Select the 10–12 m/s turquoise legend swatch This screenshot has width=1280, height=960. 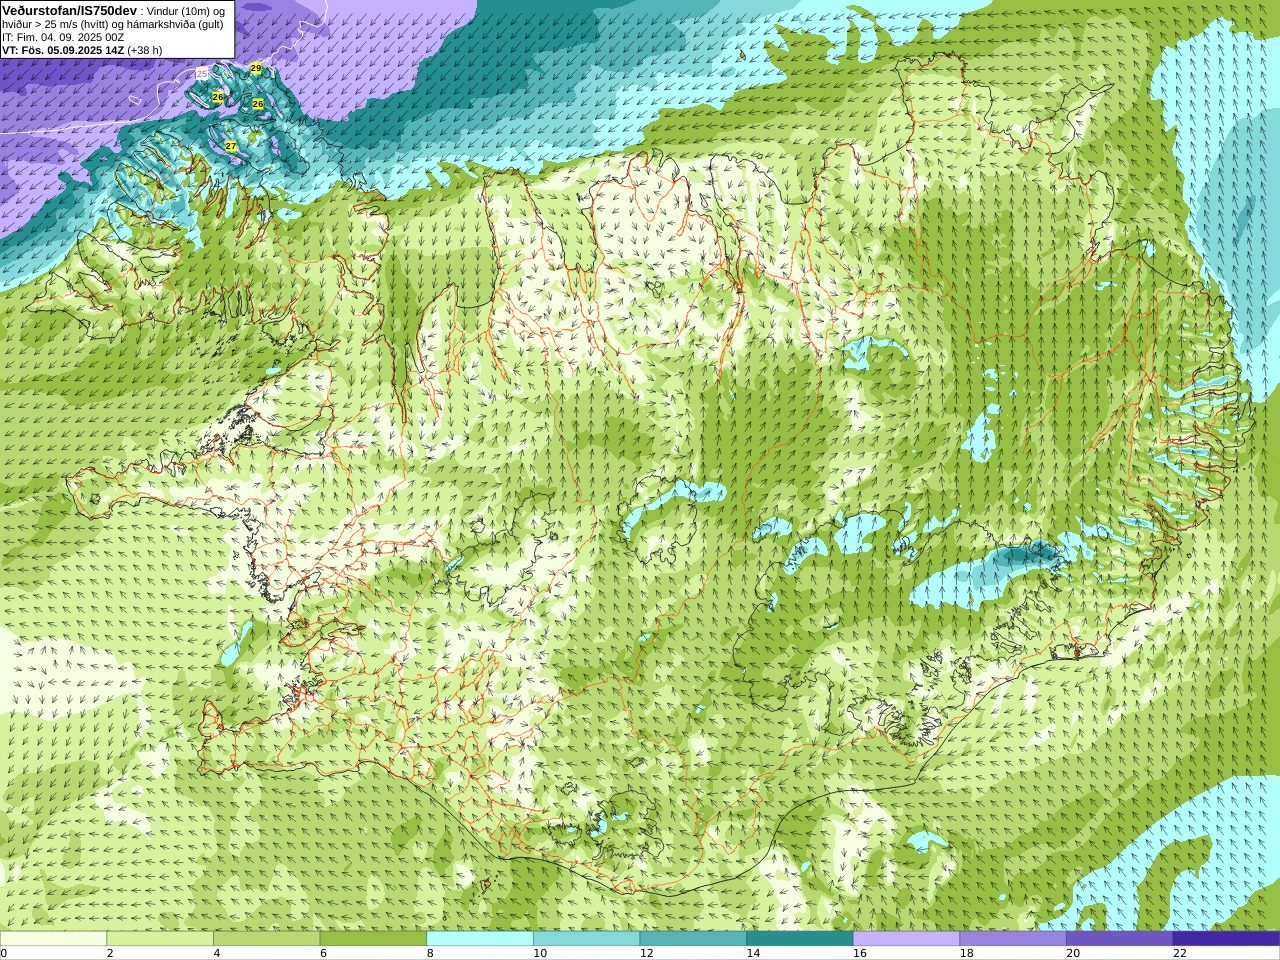[x=586, y=939]
